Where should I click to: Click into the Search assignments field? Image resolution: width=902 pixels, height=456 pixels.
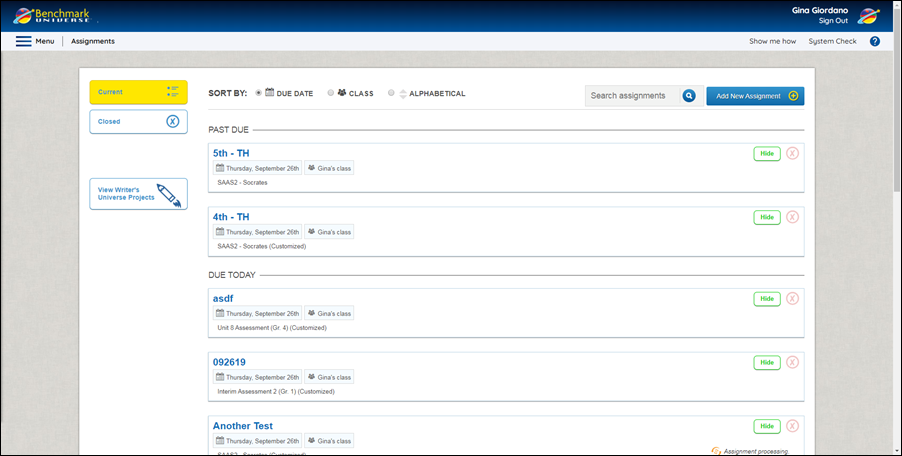click(x=633, y=96)
